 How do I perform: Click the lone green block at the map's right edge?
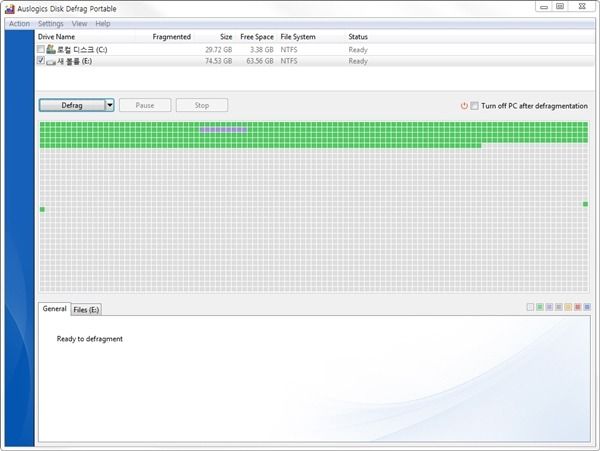point(585,204)
